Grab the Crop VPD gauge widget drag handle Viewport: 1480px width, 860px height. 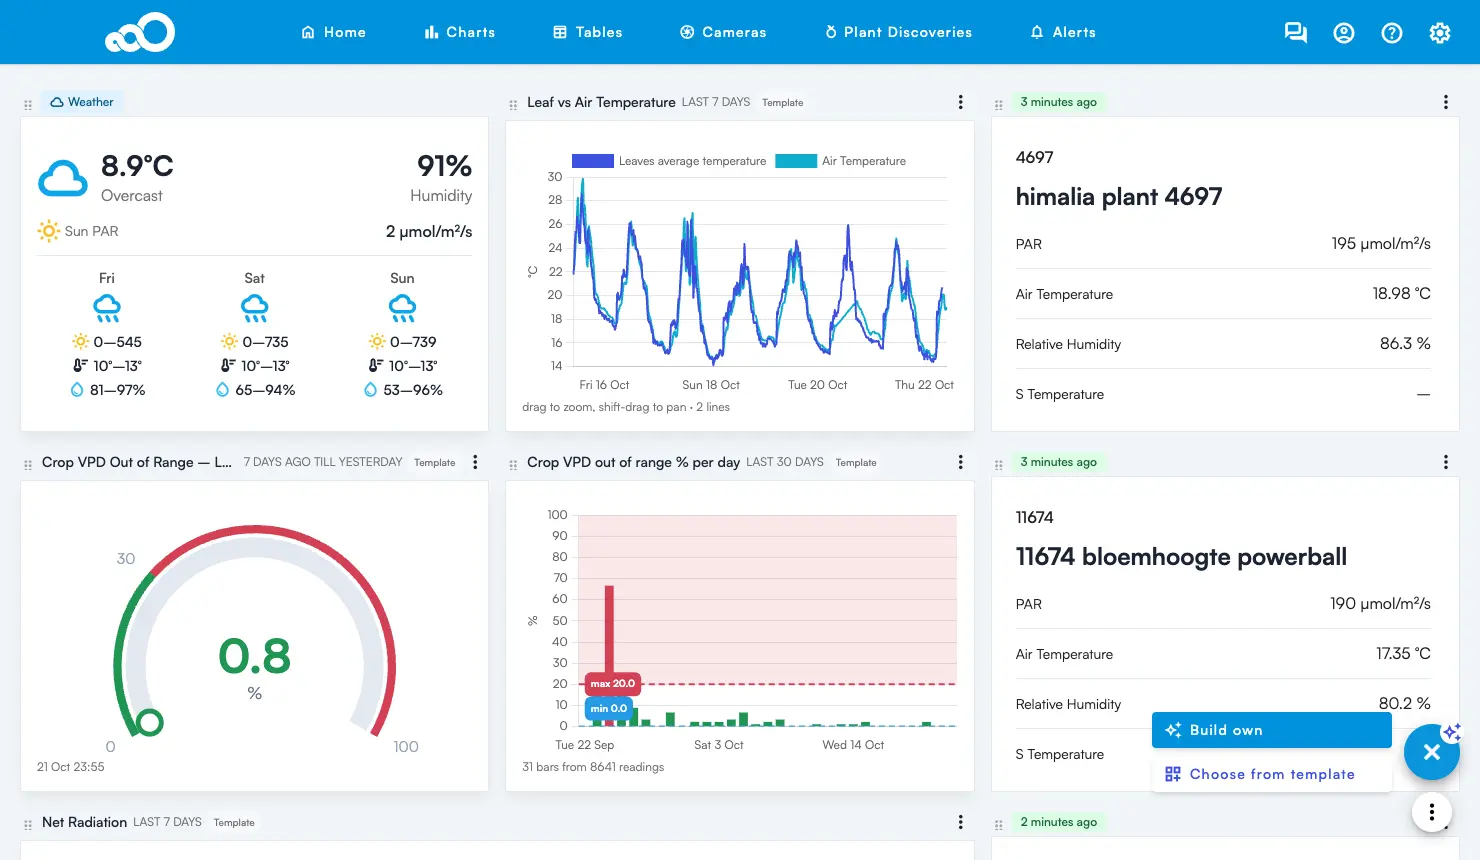coord(28,464)
